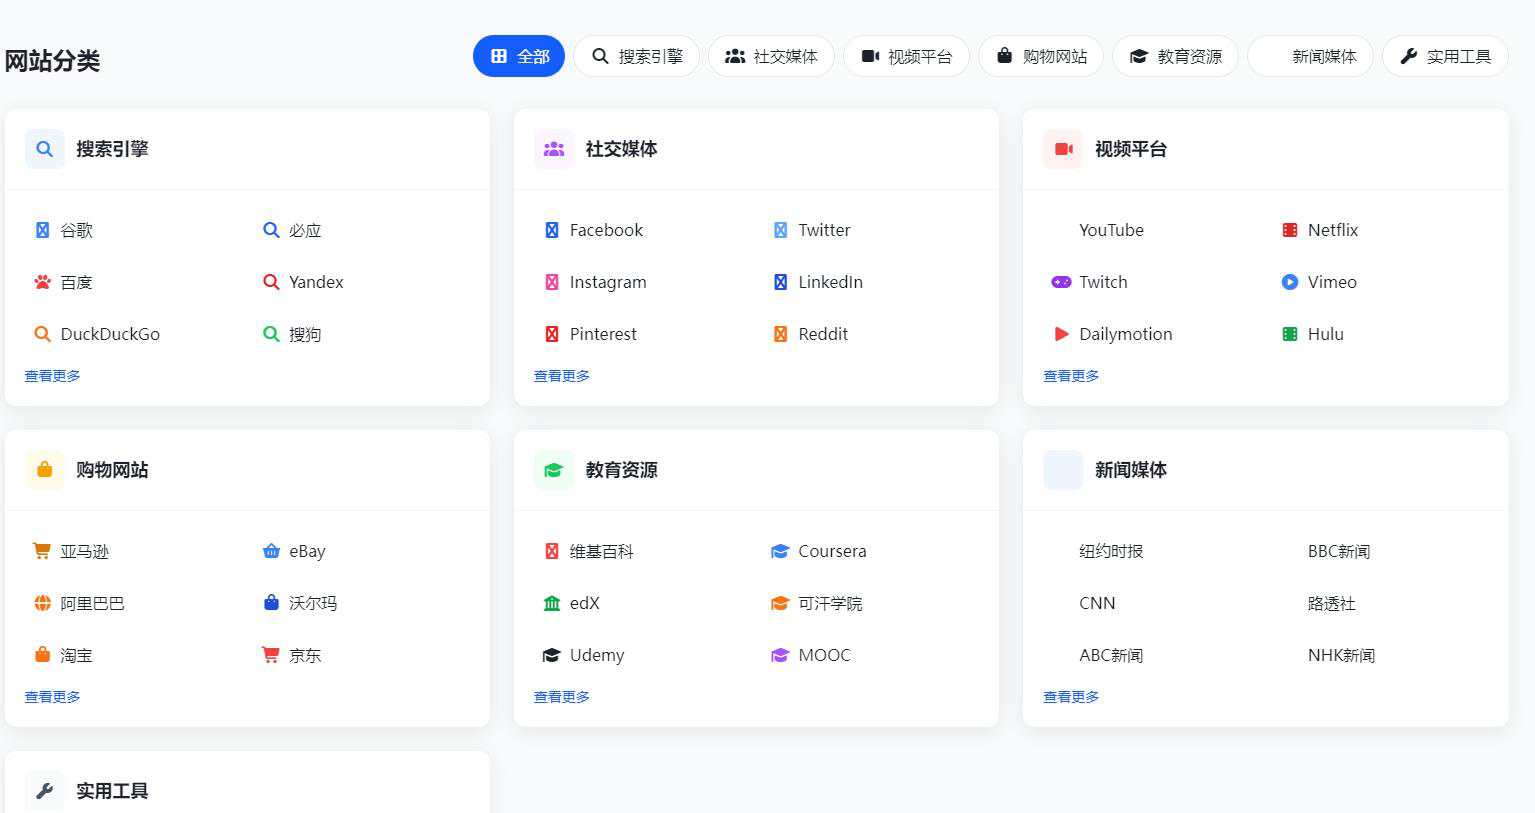1535x813 pixels.
Task: Click the Netflix icon in 视频平台
Action: point(1290,230)
